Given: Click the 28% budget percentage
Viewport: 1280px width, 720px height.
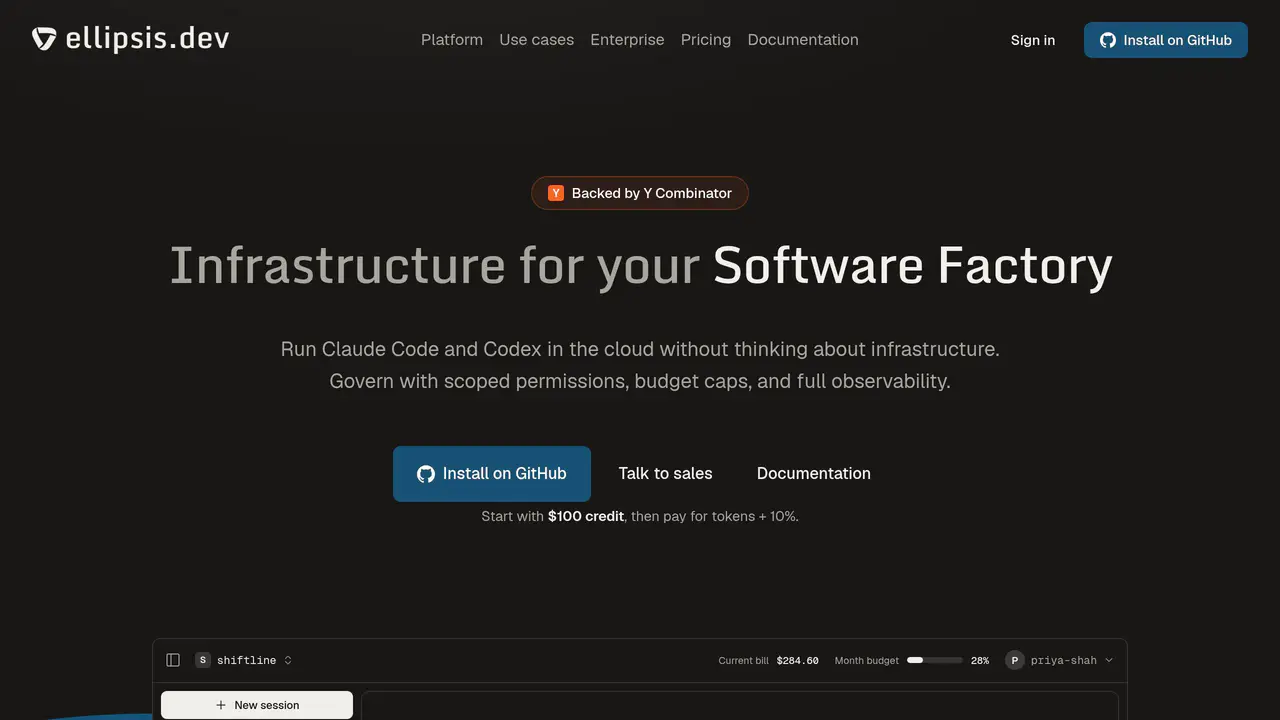Looking at the screenshot, I should point(980,660).
